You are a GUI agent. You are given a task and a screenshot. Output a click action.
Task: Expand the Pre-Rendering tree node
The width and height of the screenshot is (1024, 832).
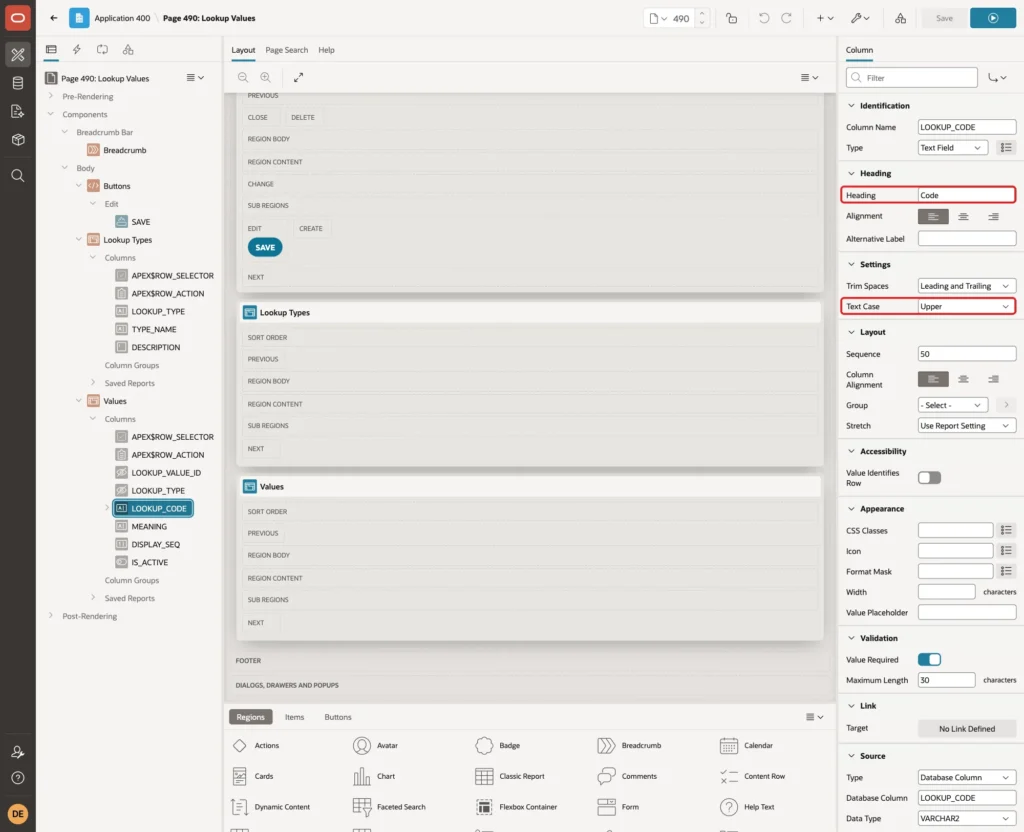[x=50, y=96]
